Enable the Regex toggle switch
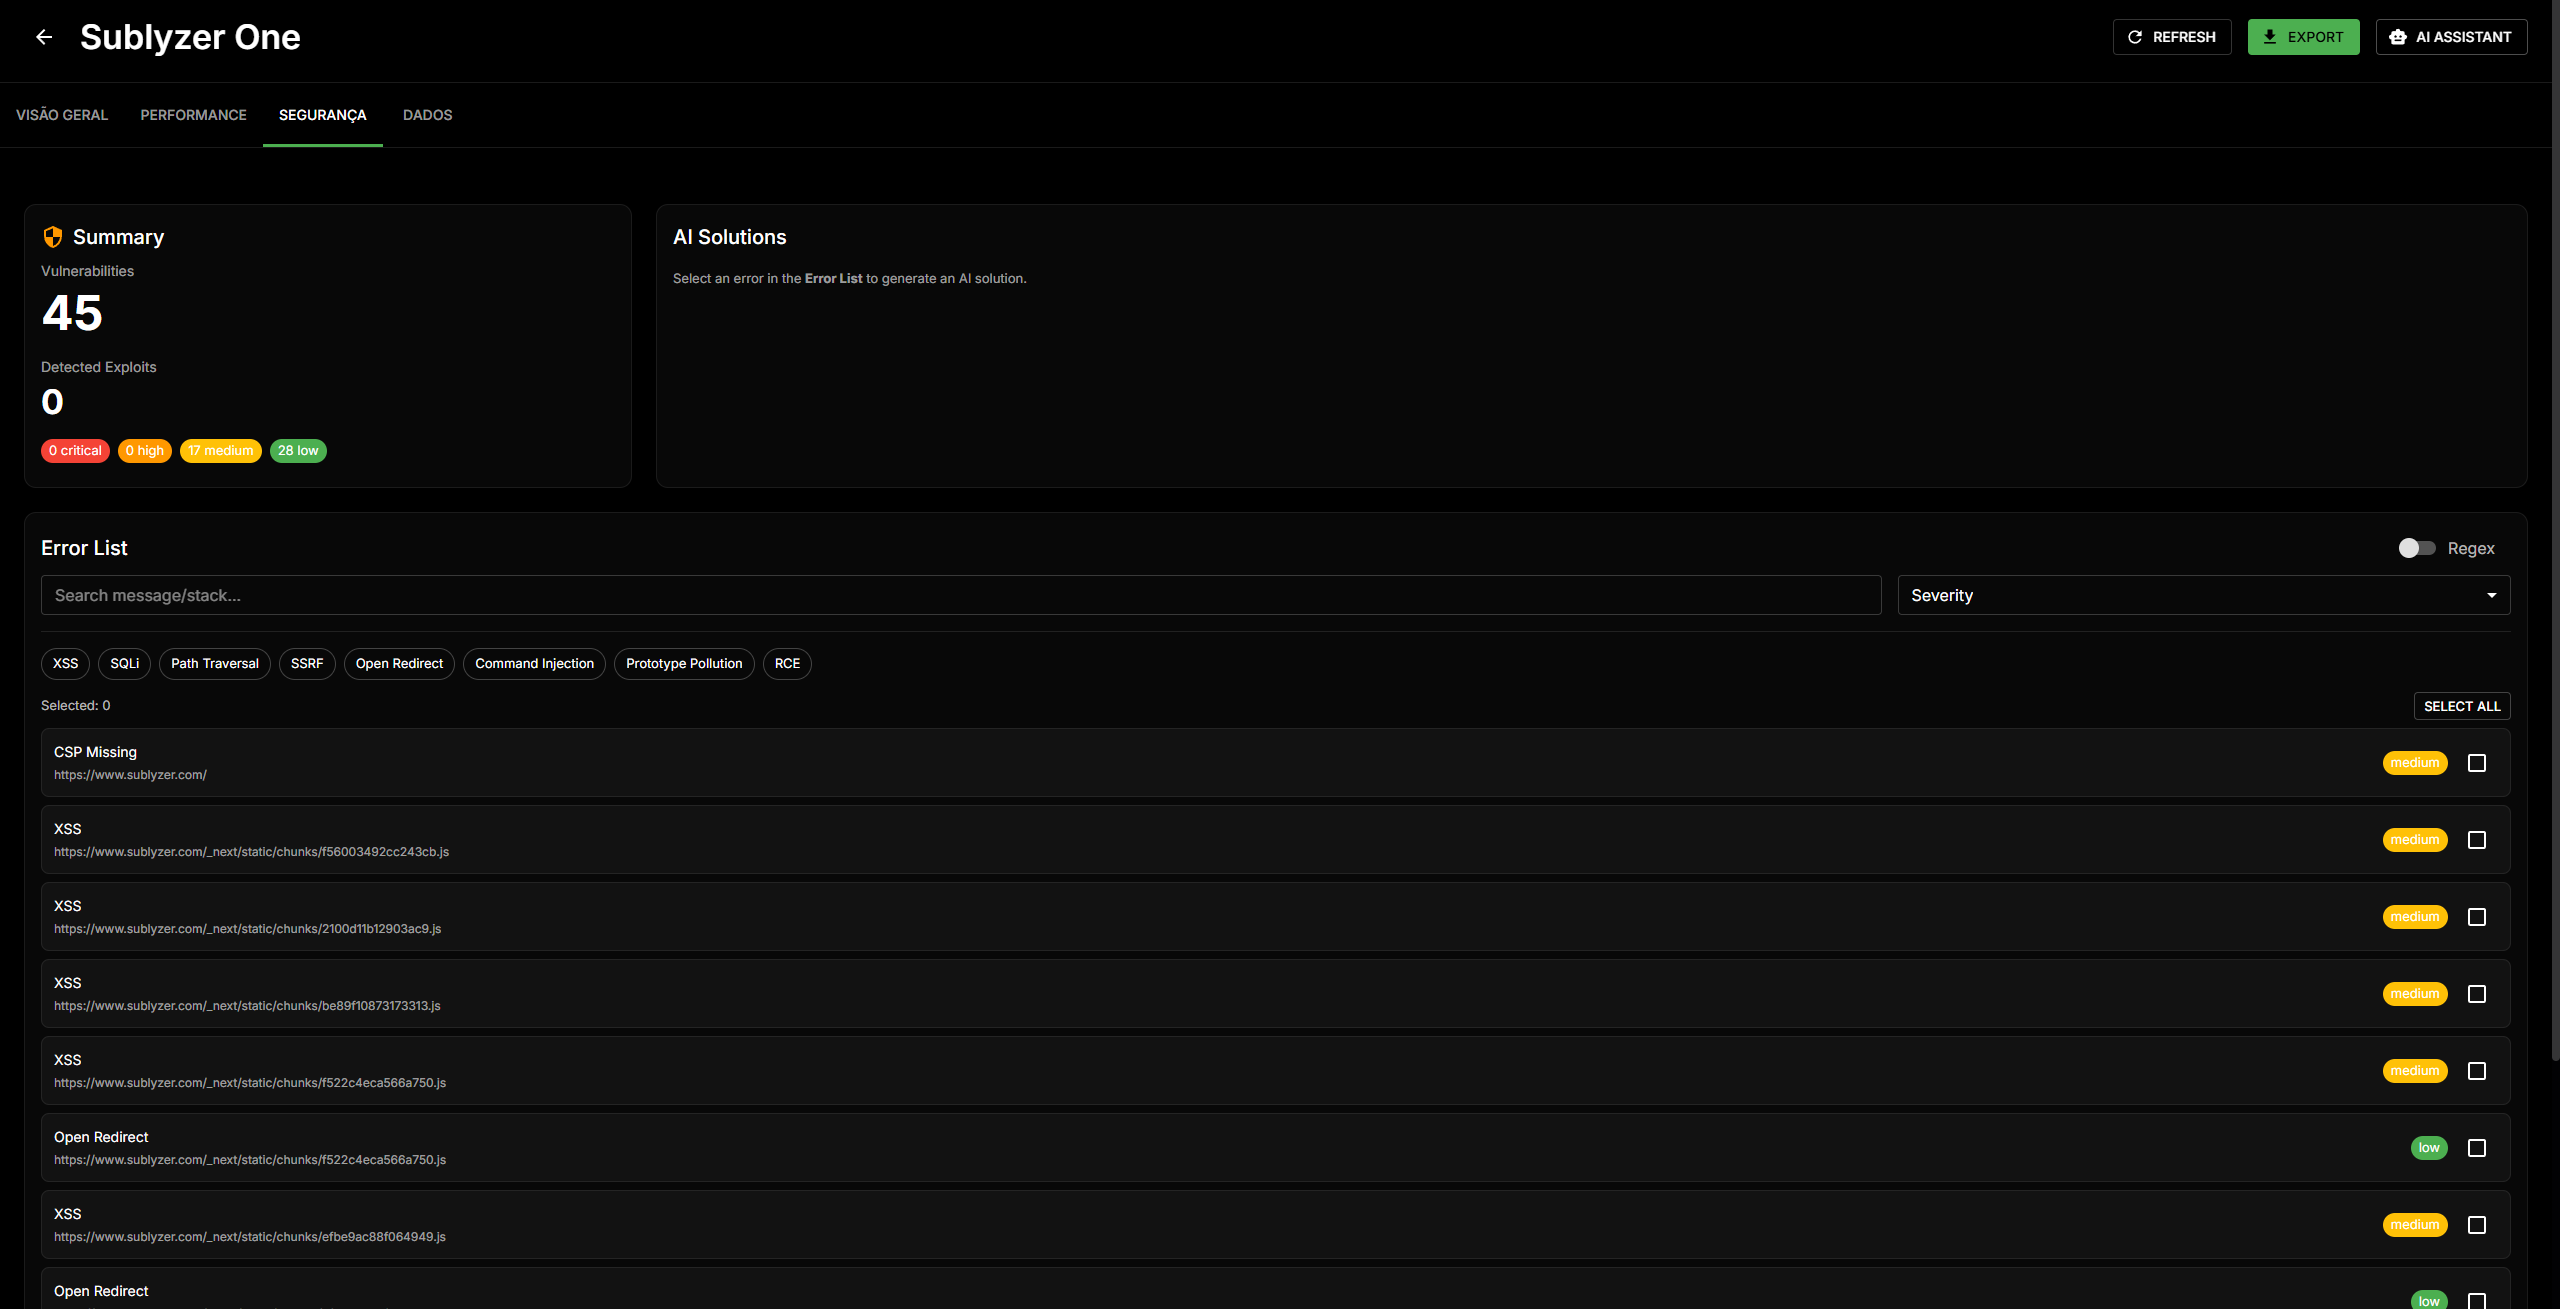The width and height of the screenshot is (2560, 1309). [2416, 548]
